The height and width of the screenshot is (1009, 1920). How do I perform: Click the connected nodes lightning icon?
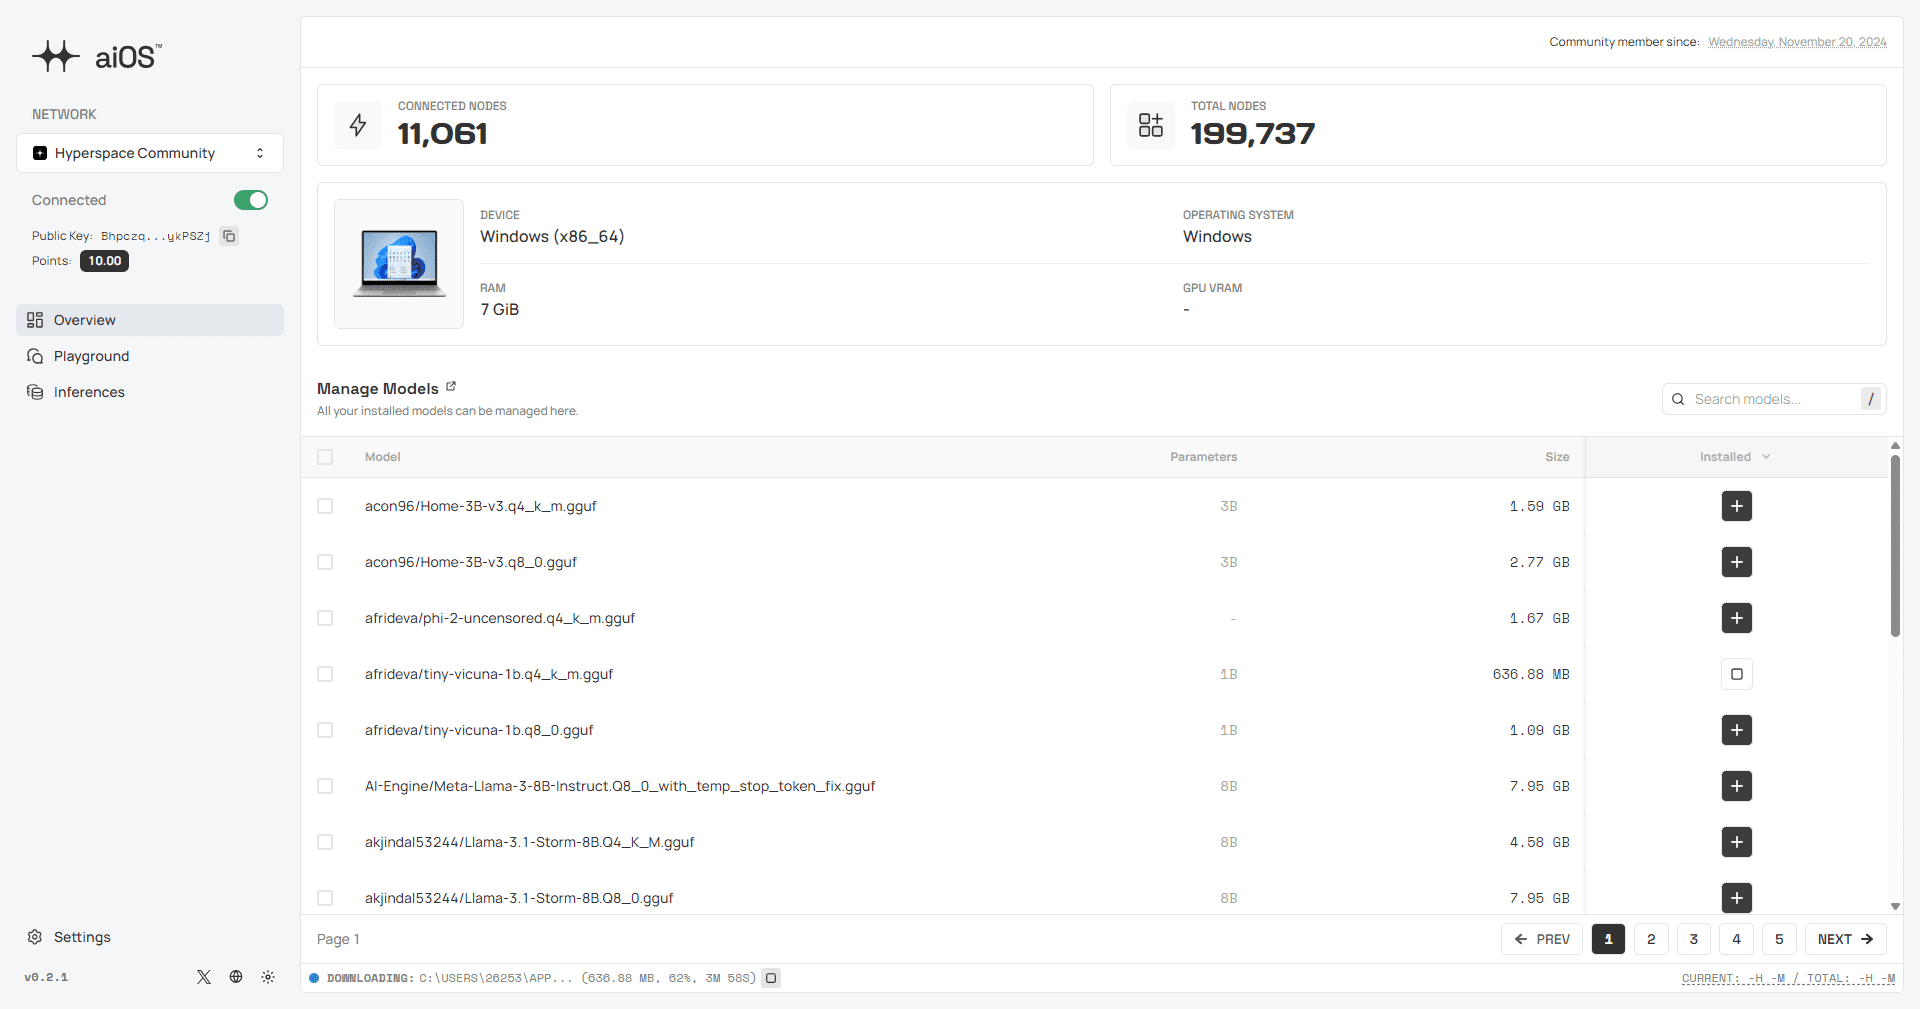pos(358,125)
